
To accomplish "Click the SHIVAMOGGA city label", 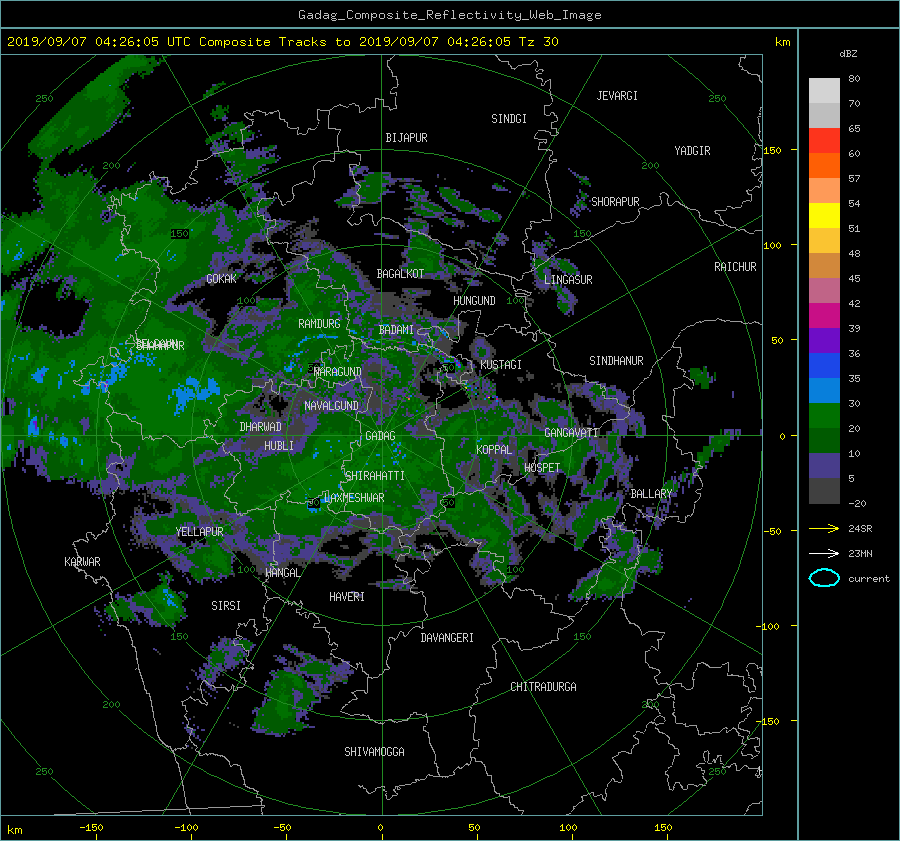I will point(374,752).
